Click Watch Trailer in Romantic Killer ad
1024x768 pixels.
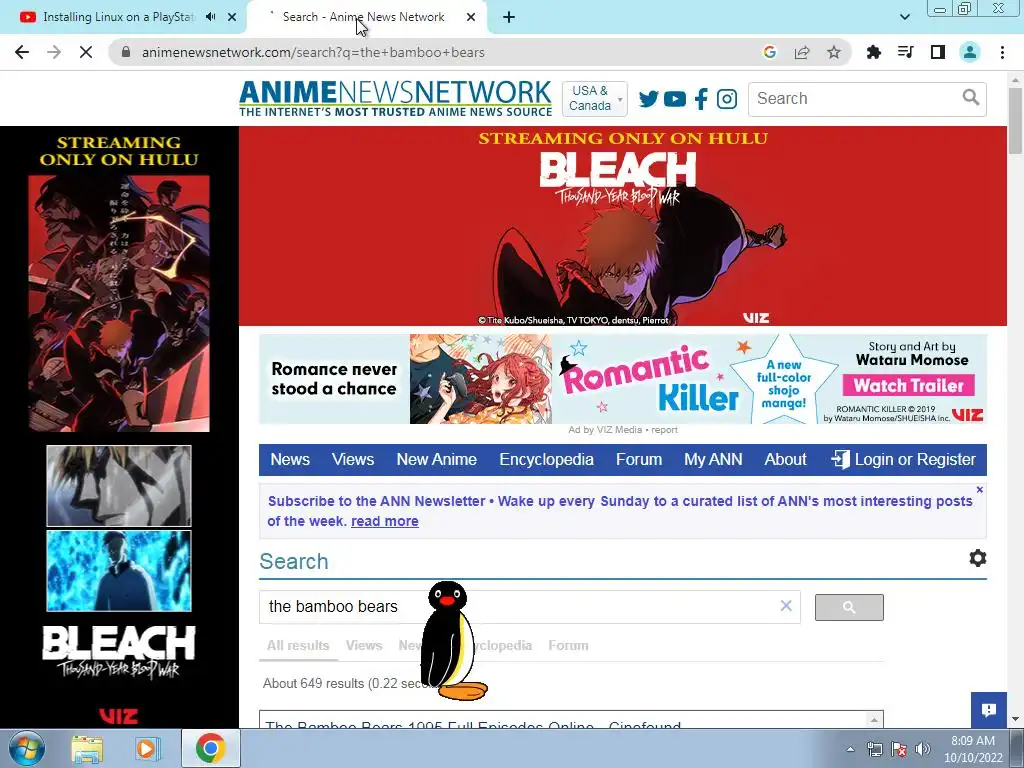click(x=908, y=385)
